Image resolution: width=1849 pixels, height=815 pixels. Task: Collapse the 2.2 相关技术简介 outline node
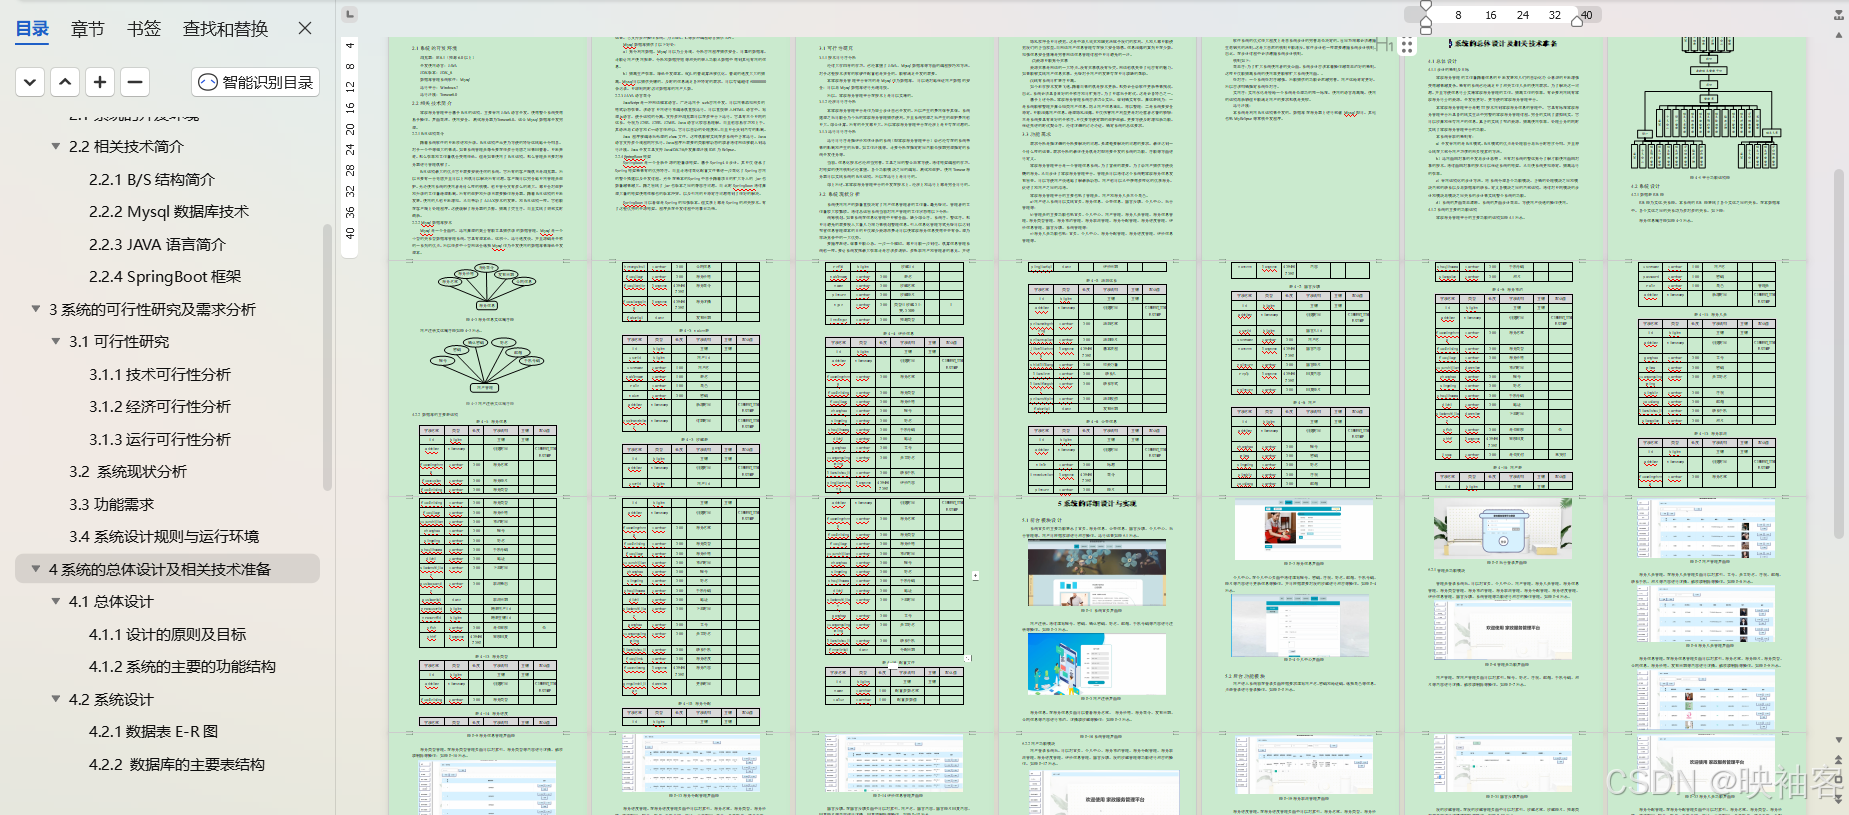point(56,146)
